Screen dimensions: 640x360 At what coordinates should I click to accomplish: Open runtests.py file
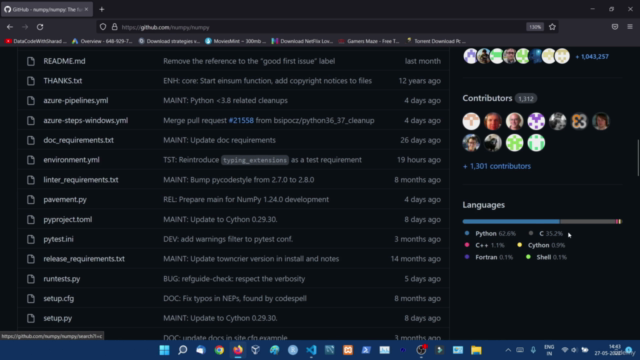[x=62, y=279]
